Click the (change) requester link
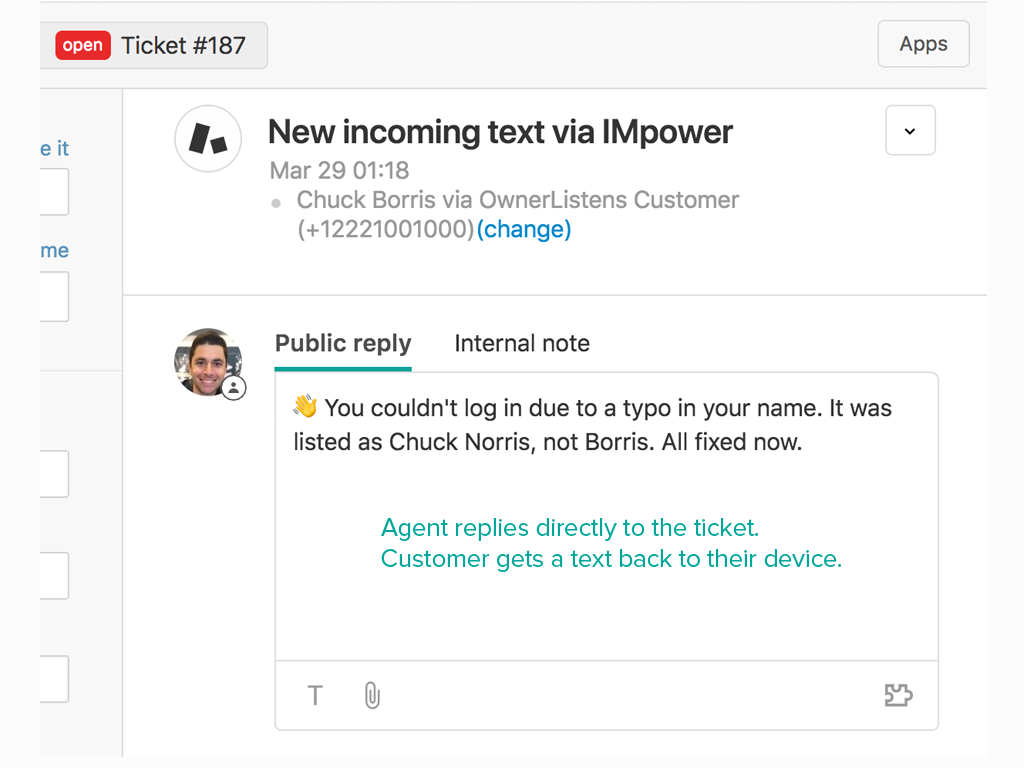 pos(523,229)
